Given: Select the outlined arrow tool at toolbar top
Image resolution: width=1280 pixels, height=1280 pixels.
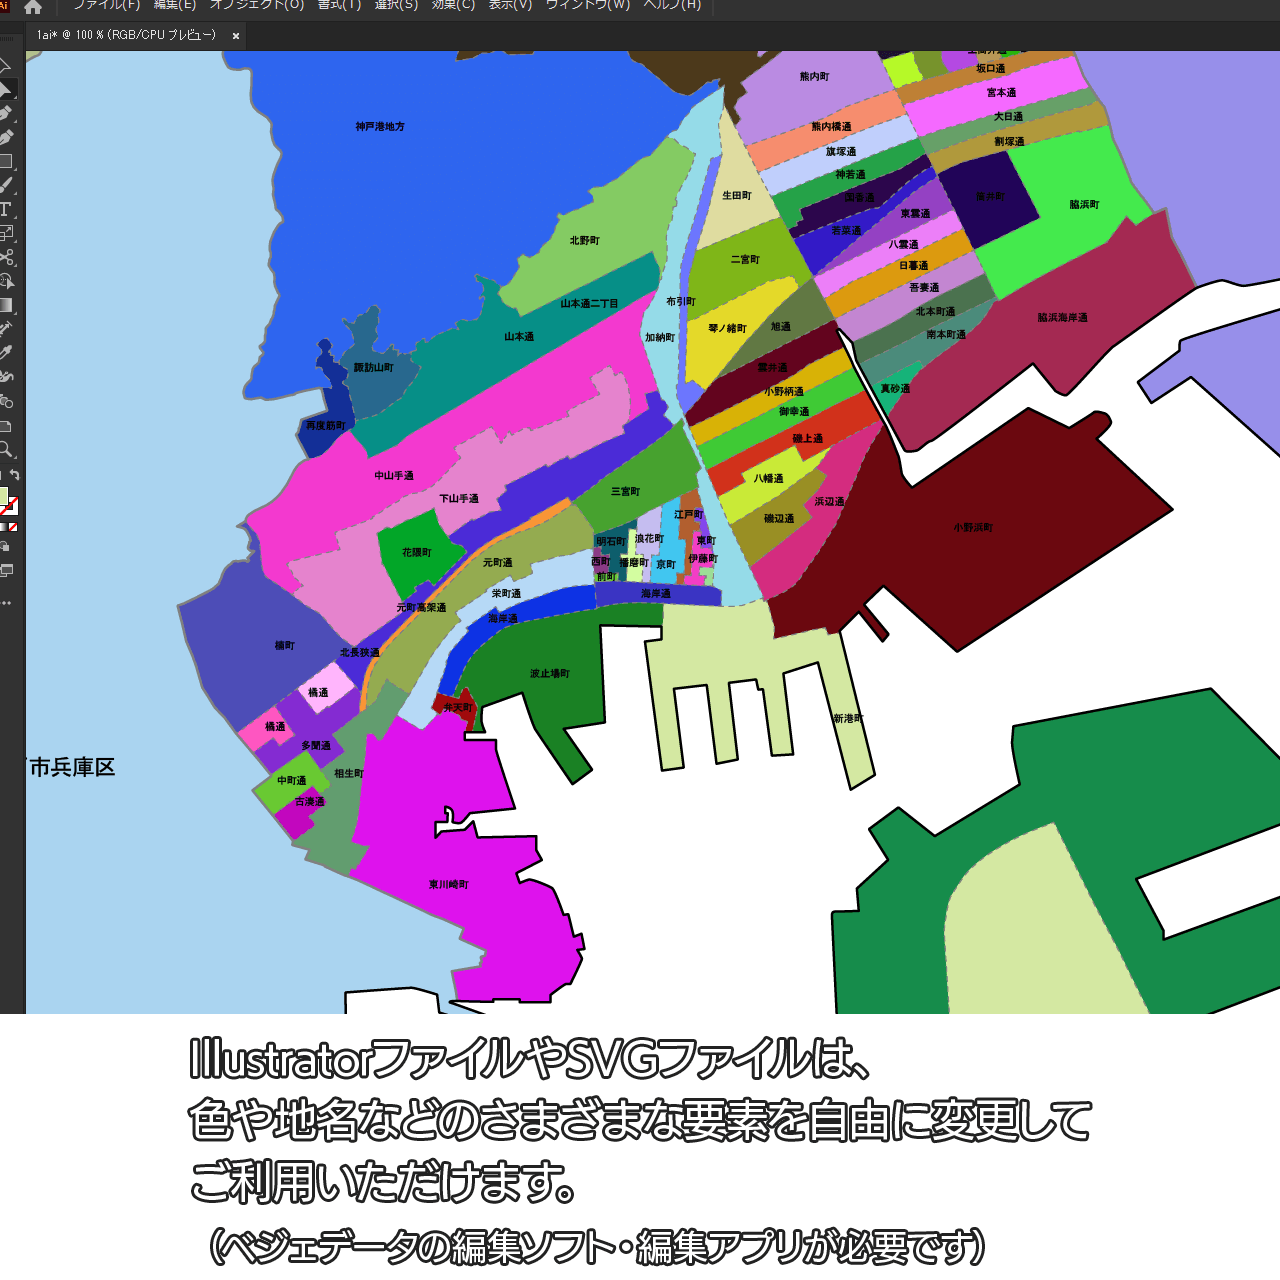Looking at the screenshot, I should pyautogui.click(x=5, y=66).
